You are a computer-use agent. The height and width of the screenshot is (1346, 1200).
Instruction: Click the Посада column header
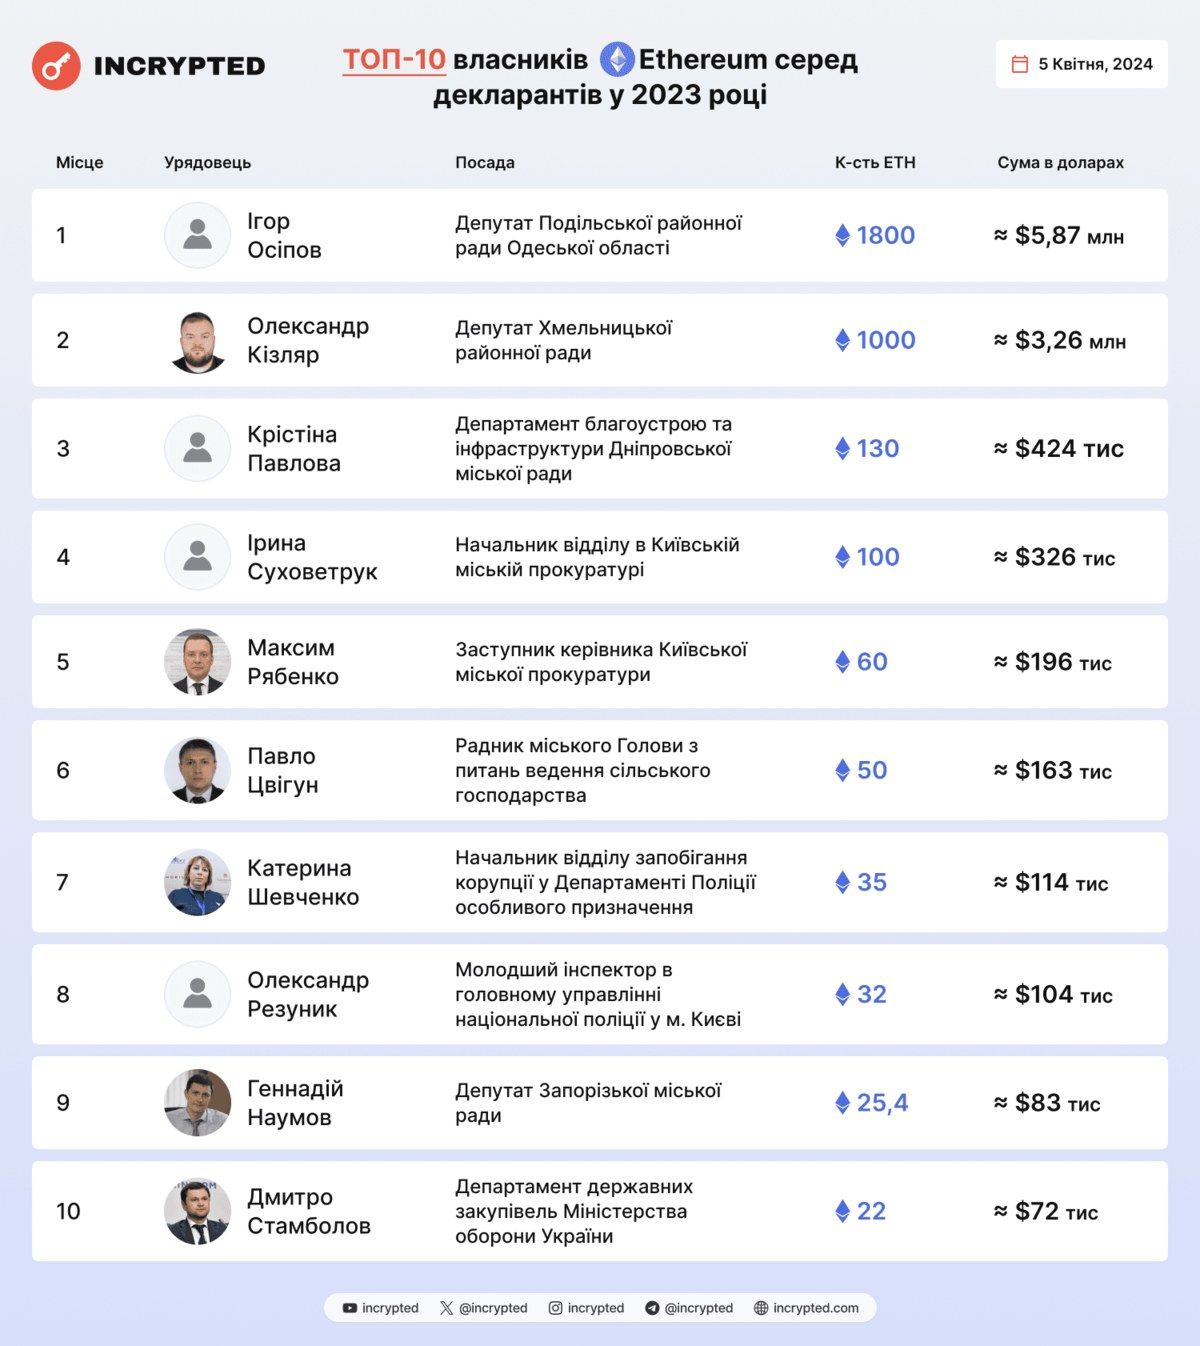pos(485,163)
